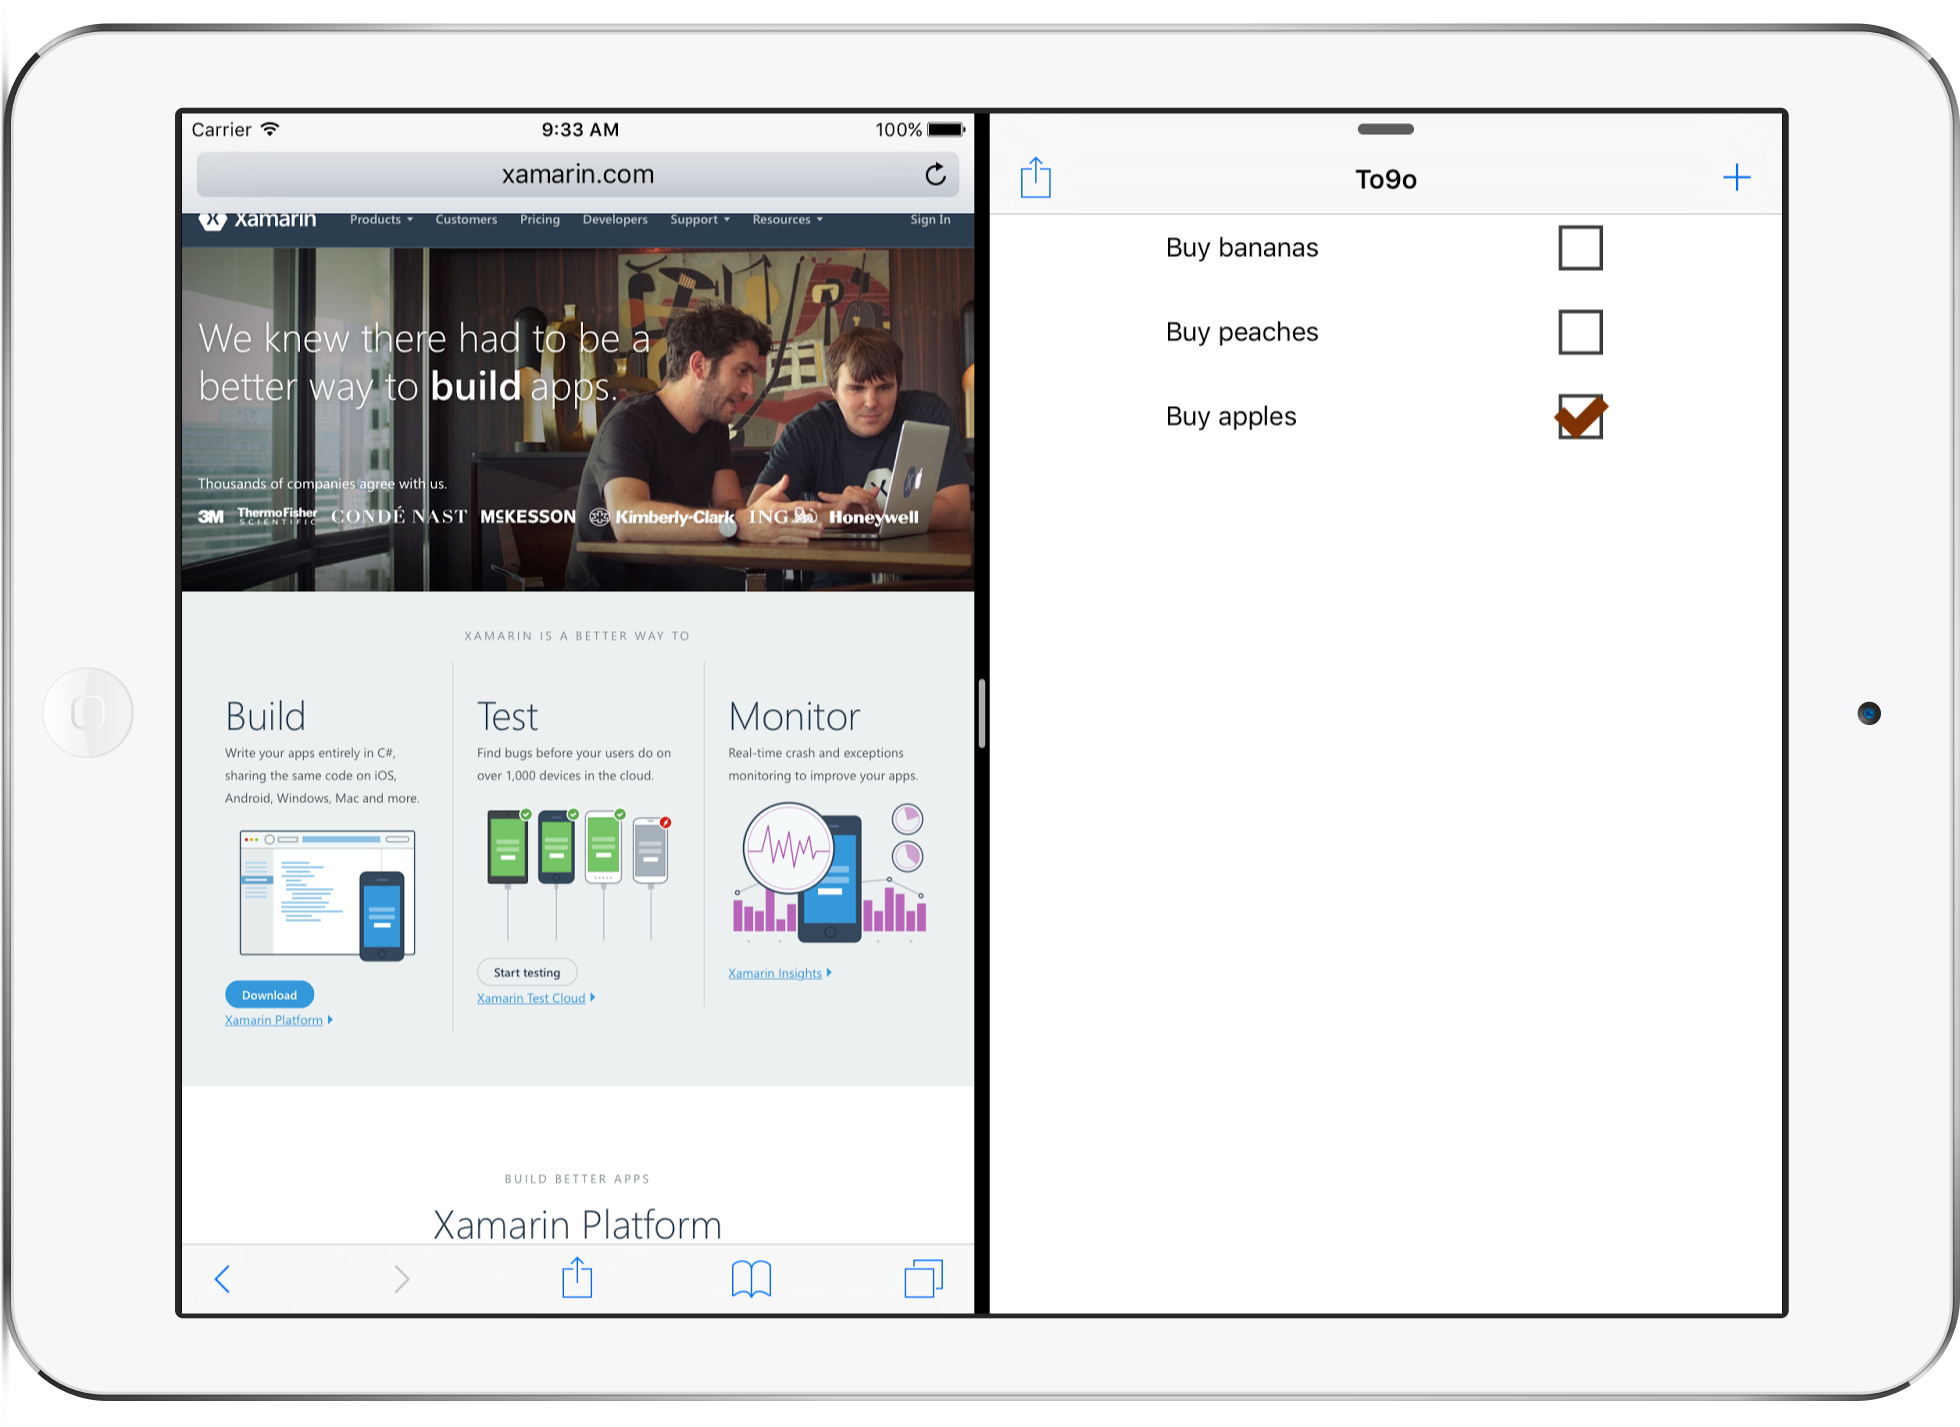The height and width of the screenshot is (1427, 1960).
Task: Toggle the Buy bananas checkbox
Action: [1580, 248]
